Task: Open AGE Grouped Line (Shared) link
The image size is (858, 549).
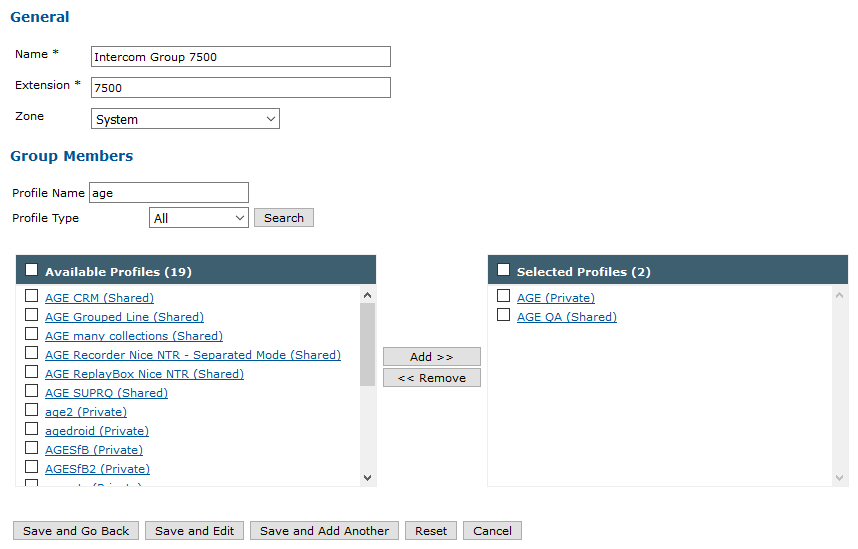Action: pos(124,317)
